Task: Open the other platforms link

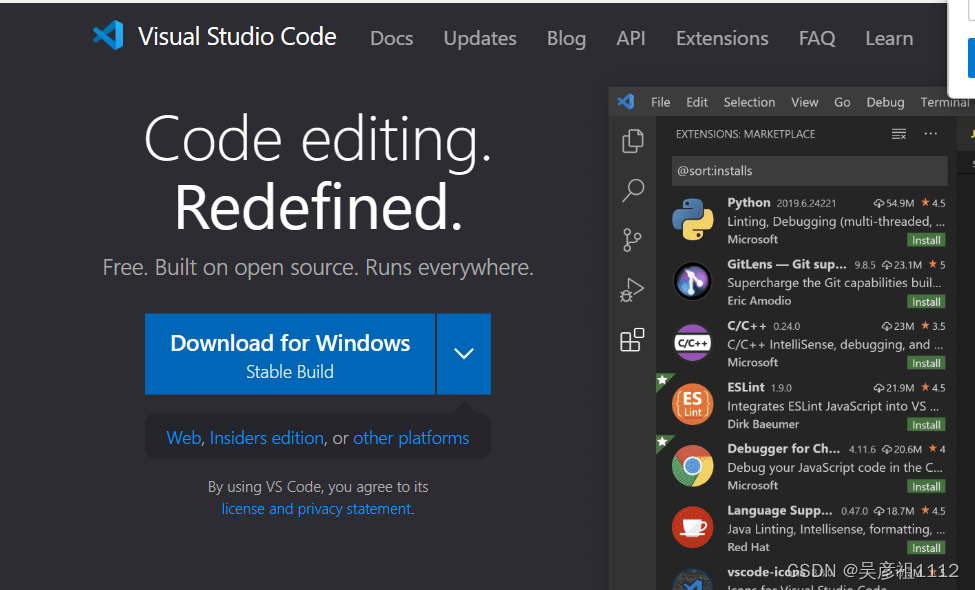Action: coord(411,438)
